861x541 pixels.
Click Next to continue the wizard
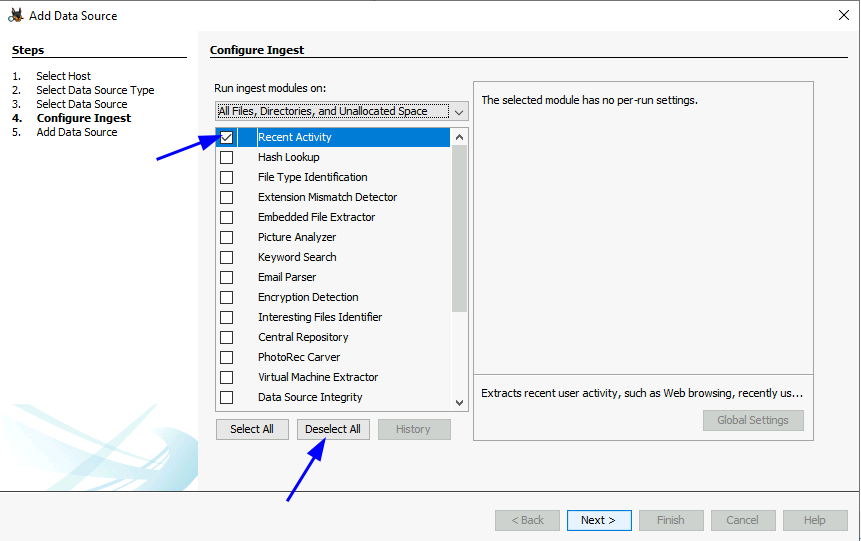tap(598, 520)
